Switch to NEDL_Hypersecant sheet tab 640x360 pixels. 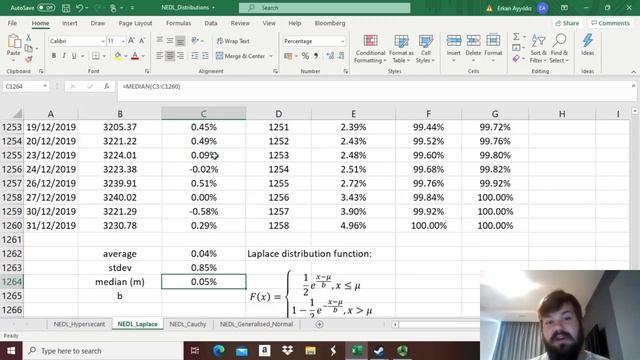click(x=79, y=324)
